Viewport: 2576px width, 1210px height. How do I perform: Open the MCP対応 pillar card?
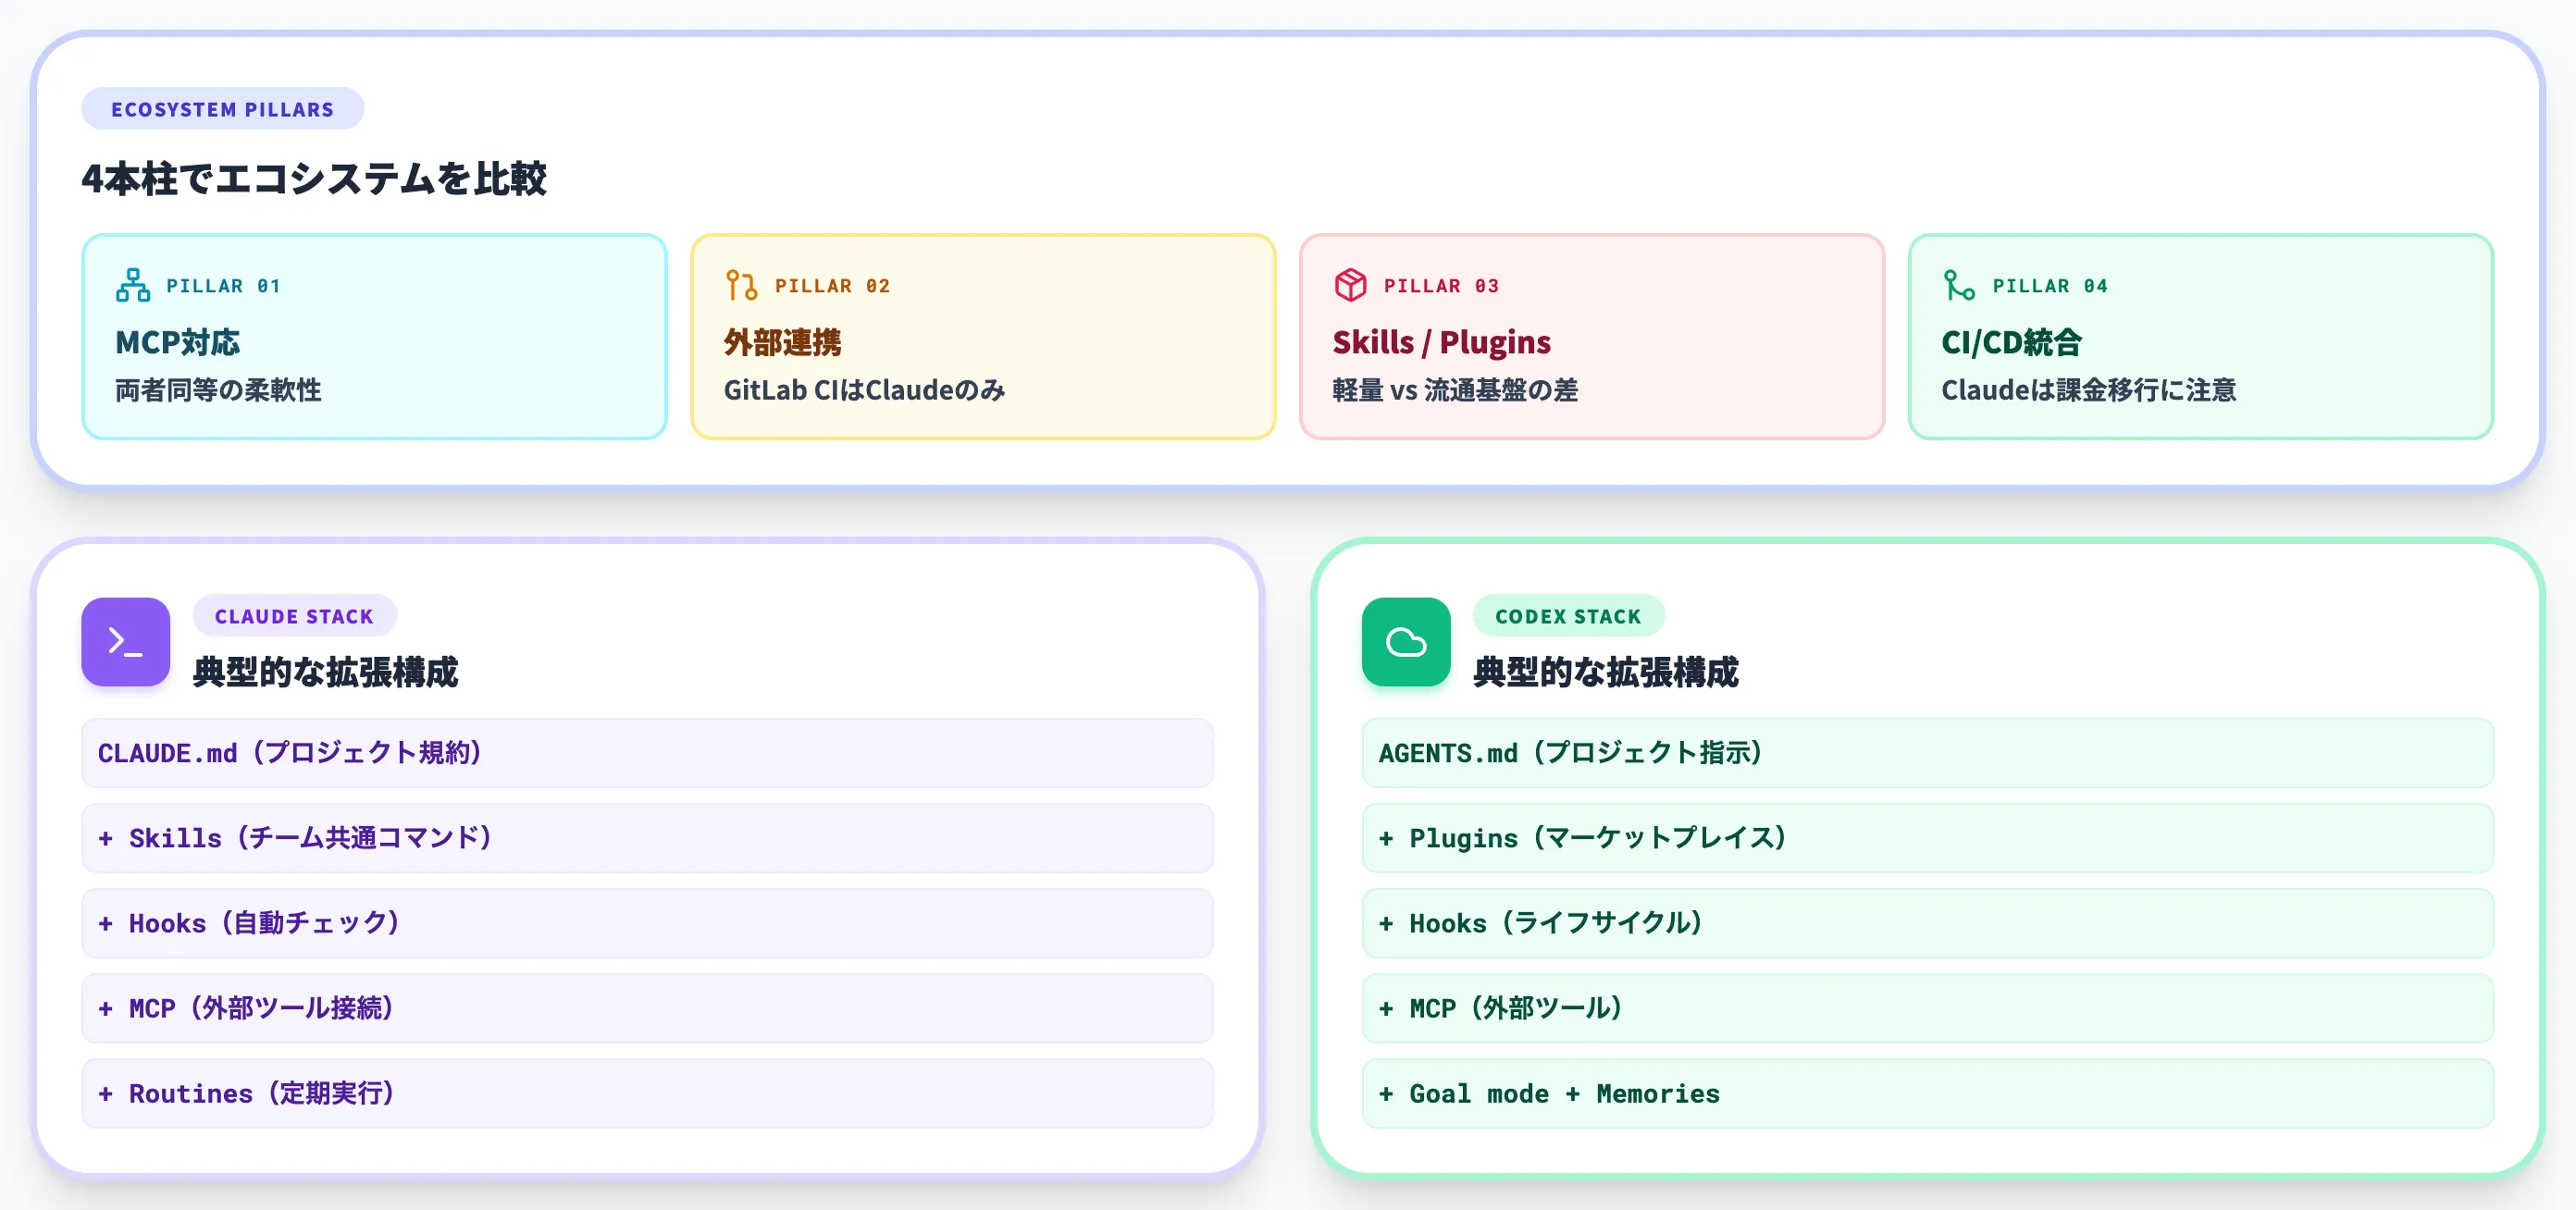pyautogui.click(x=374, y=337)
